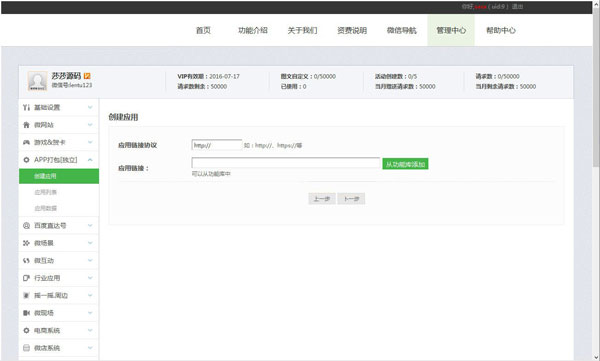
Task: Collapse the APP打包[独立] section chevron
Action: click(x=90, y=160)
